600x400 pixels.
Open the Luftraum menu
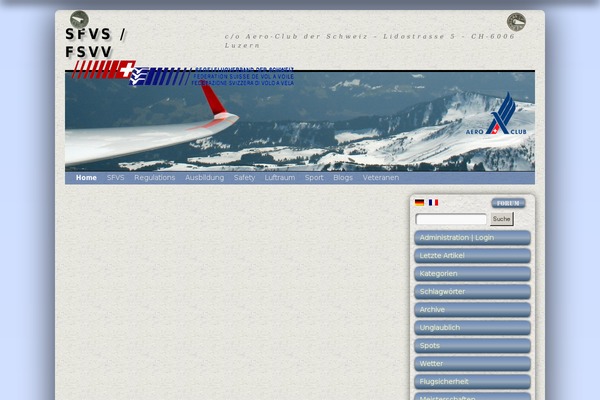click(x=280, y=178)
